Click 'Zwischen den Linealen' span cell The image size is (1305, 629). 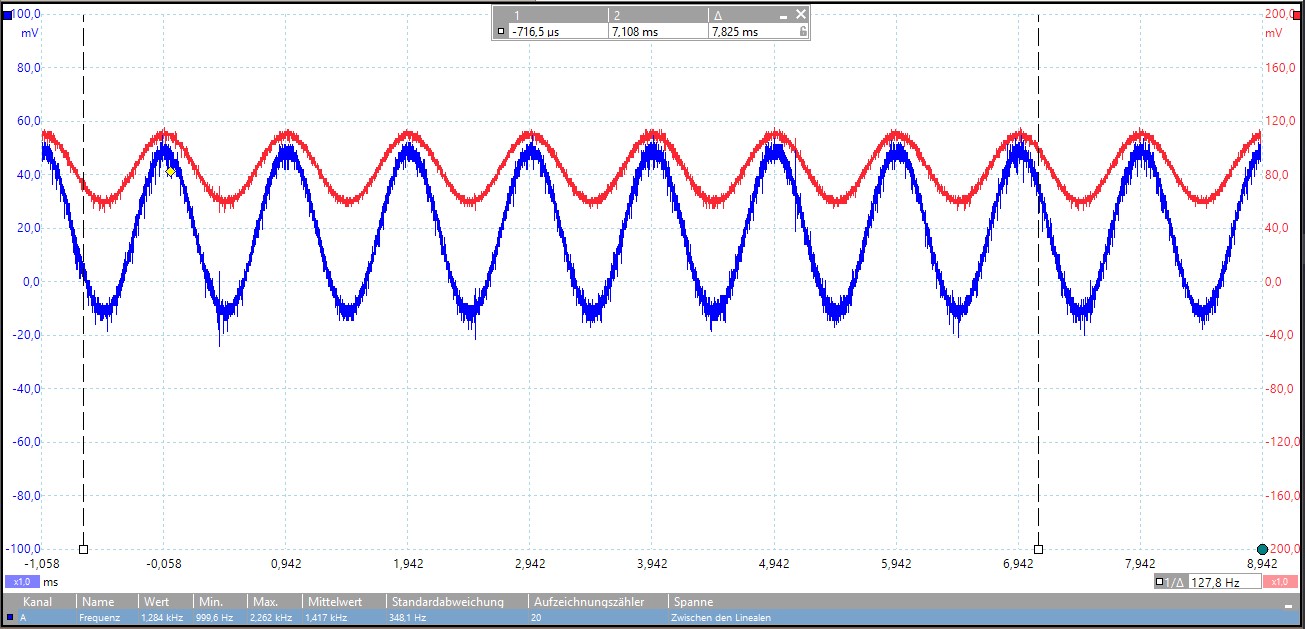[x=721, y=618]
